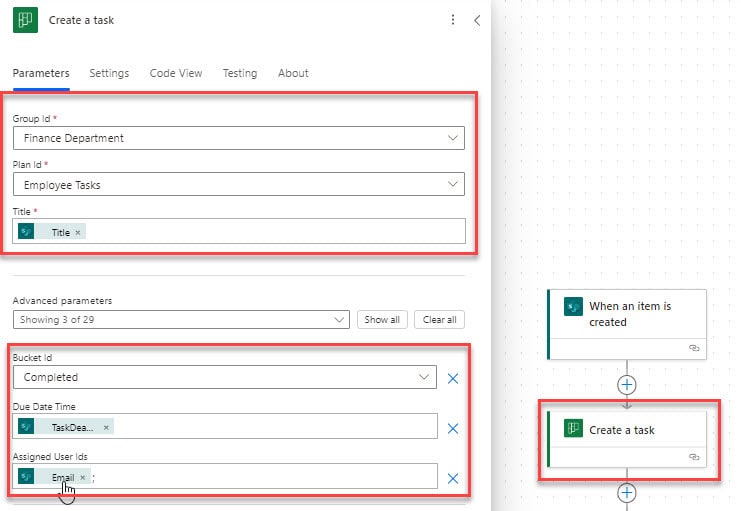Open the Testing tab
The width and height of the screenshot is (741, 511).
point(240,73)
